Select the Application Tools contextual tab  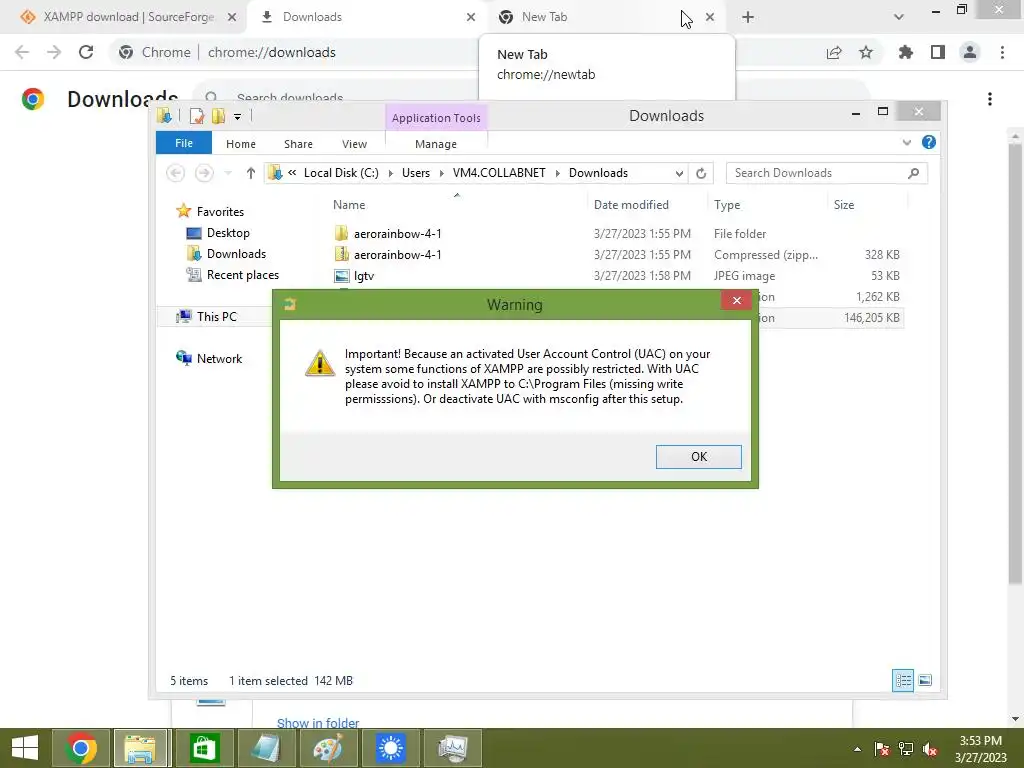coord(436,118)
